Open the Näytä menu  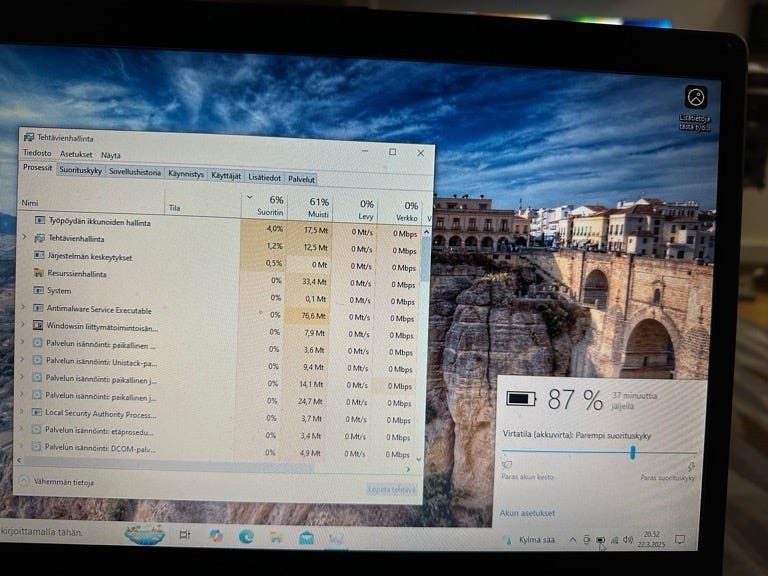[x=111, y=155]
